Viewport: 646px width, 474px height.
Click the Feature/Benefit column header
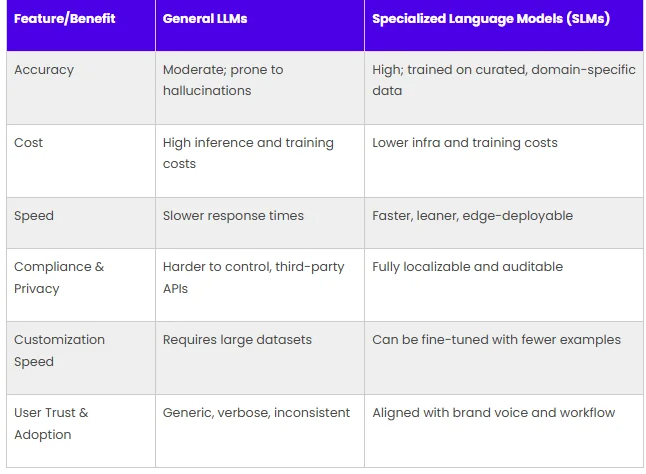[x=65, y=19]
